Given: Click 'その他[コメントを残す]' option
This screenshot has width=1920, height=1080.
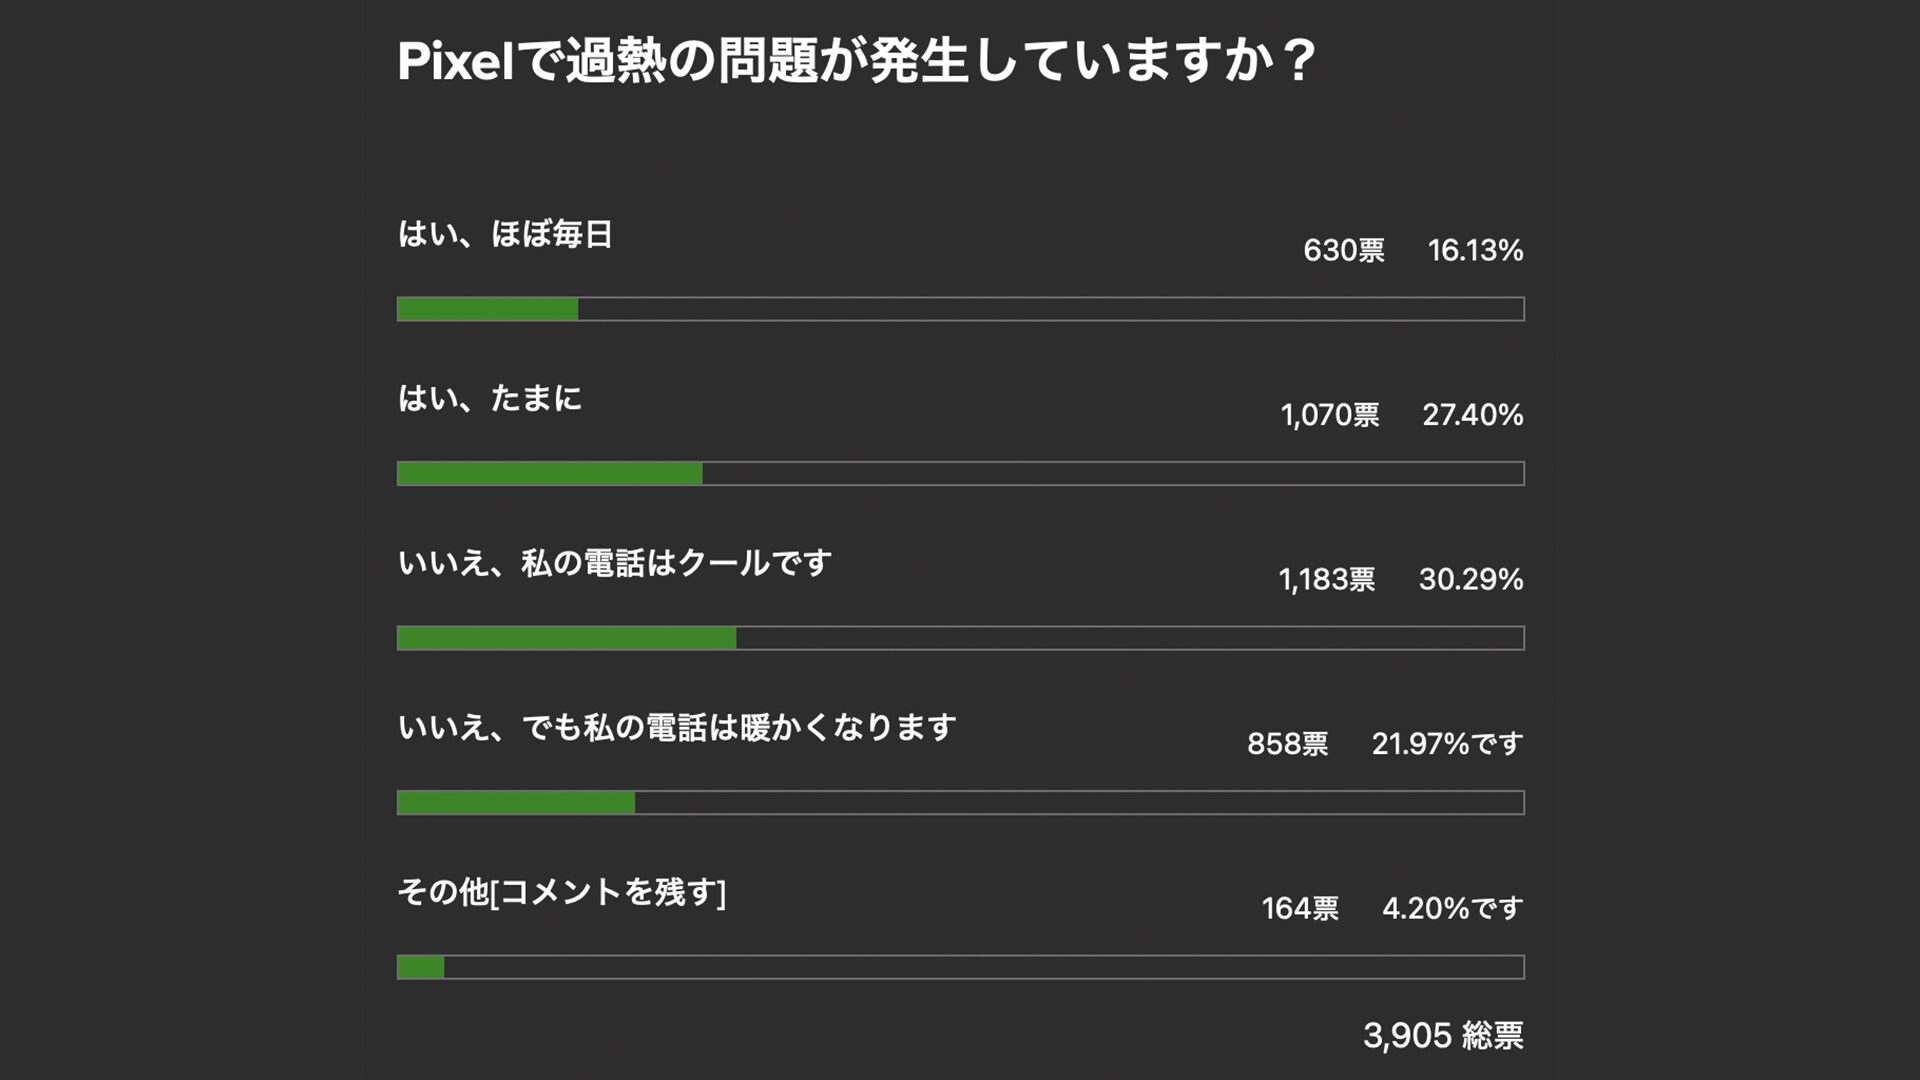Looking at the screenshot, I should pyautogui.click(x=561, y=892).
